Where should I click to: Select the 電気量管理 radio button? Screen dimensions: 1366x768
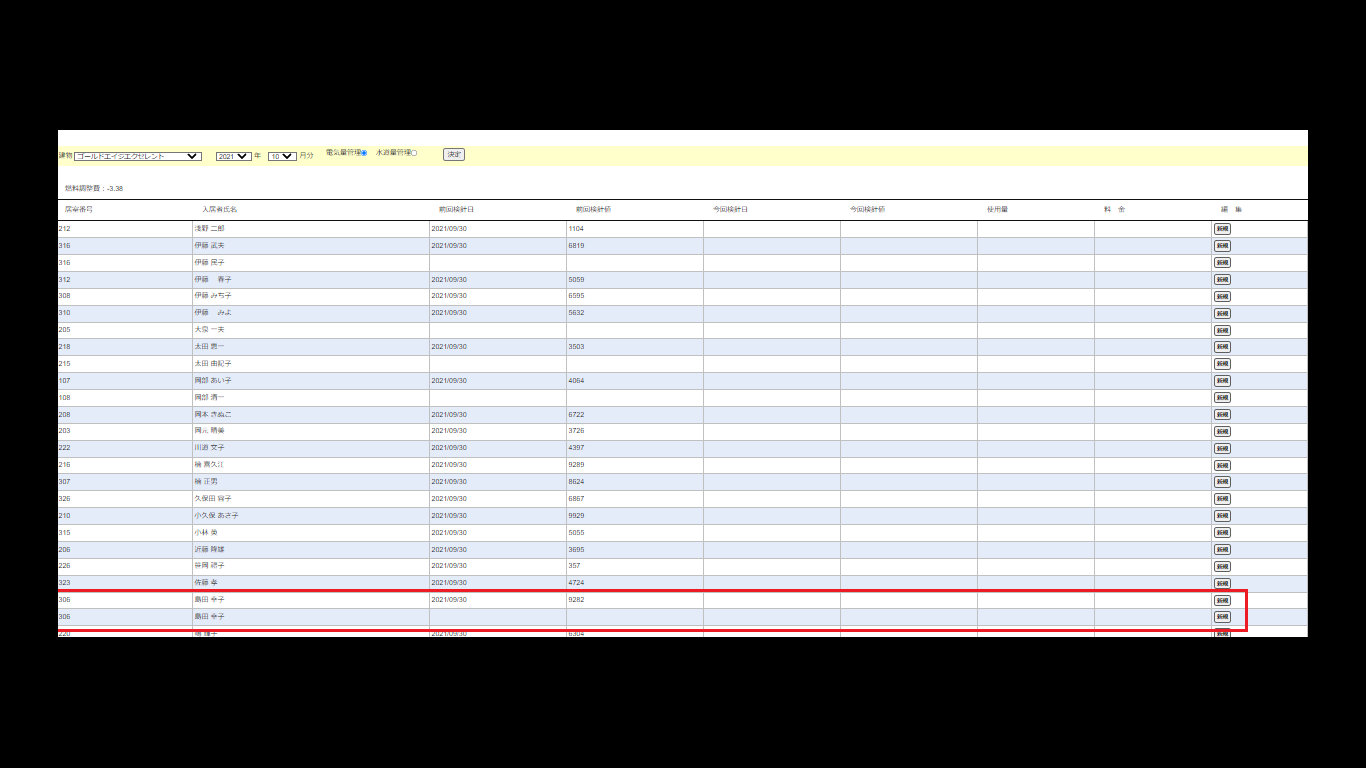[364, 153]
